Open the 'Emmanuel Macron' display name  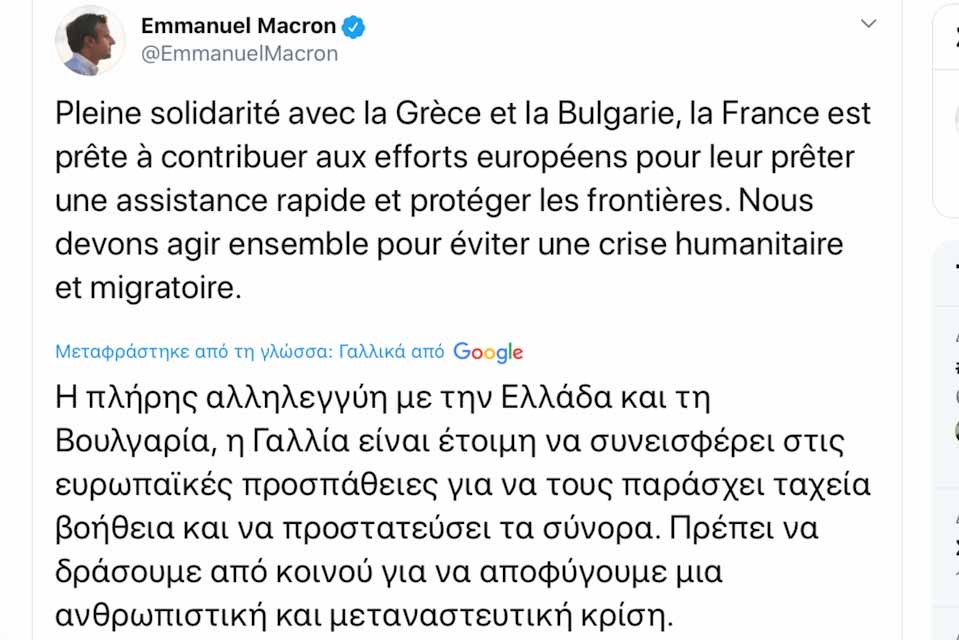point(238,26)
